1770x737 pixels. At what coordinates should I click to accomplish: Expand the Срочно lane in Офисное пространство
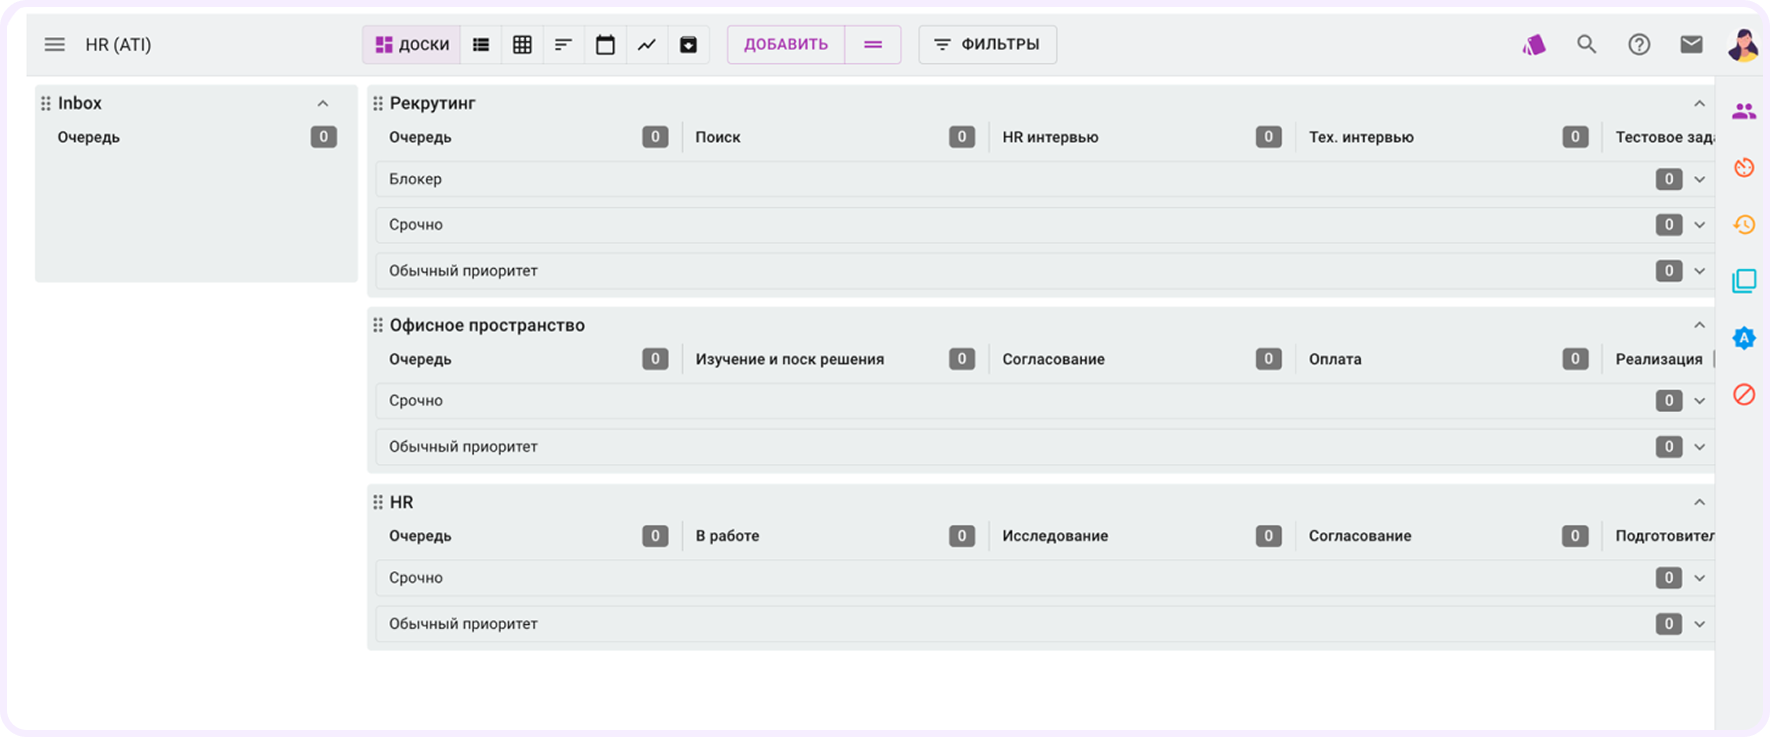(x=1699, y=401)
